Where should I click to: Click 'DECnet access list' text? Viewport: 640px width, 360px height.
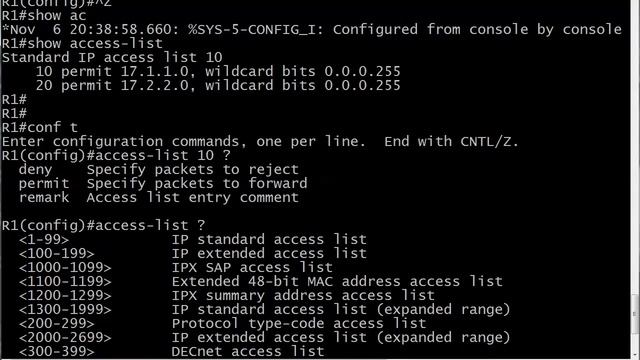point(248,351)
